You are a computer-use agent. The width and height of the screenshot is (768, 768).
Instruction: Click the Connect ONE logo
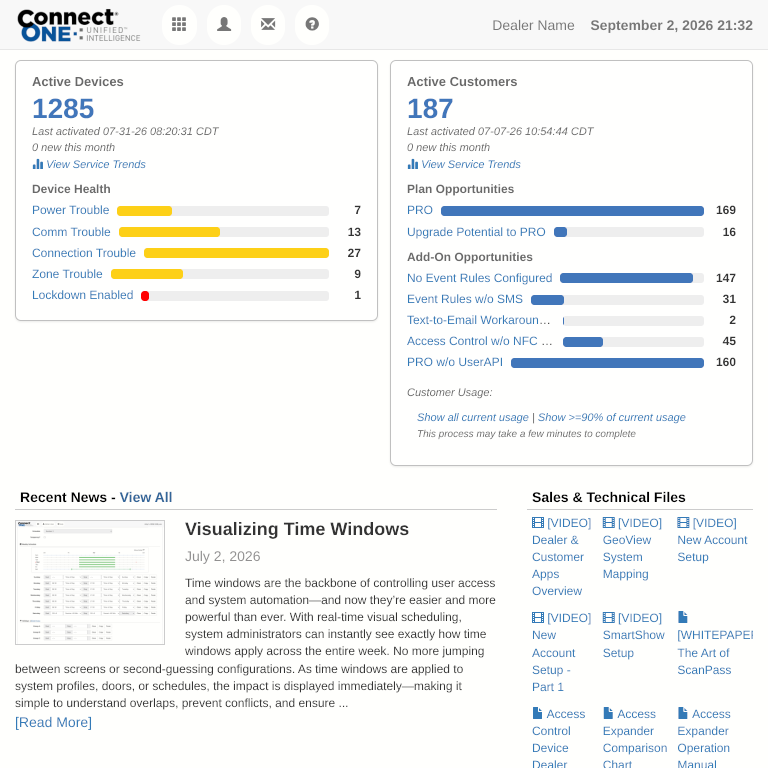point(79,25)
